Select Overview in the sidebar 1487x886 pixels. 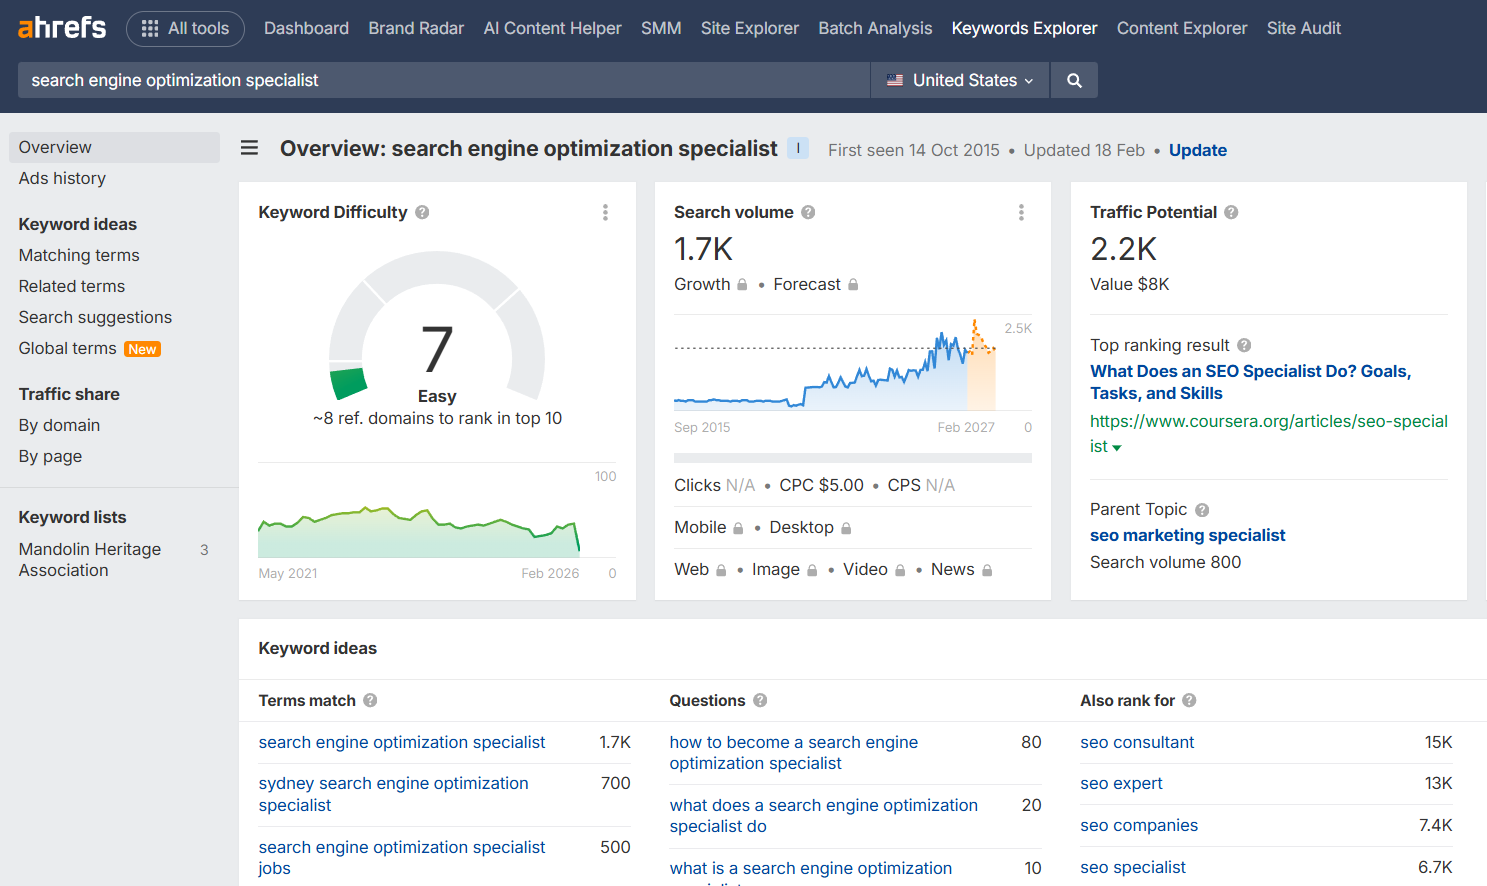[x=114, y=147]
